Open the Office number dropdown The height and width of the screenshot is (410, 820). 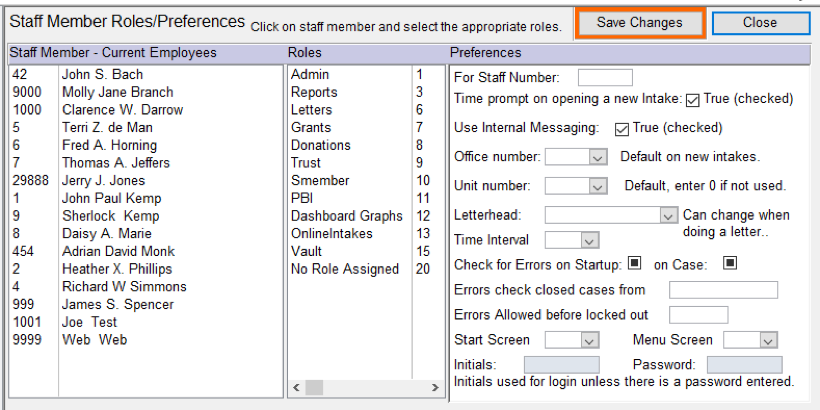(x=597, y=157)
